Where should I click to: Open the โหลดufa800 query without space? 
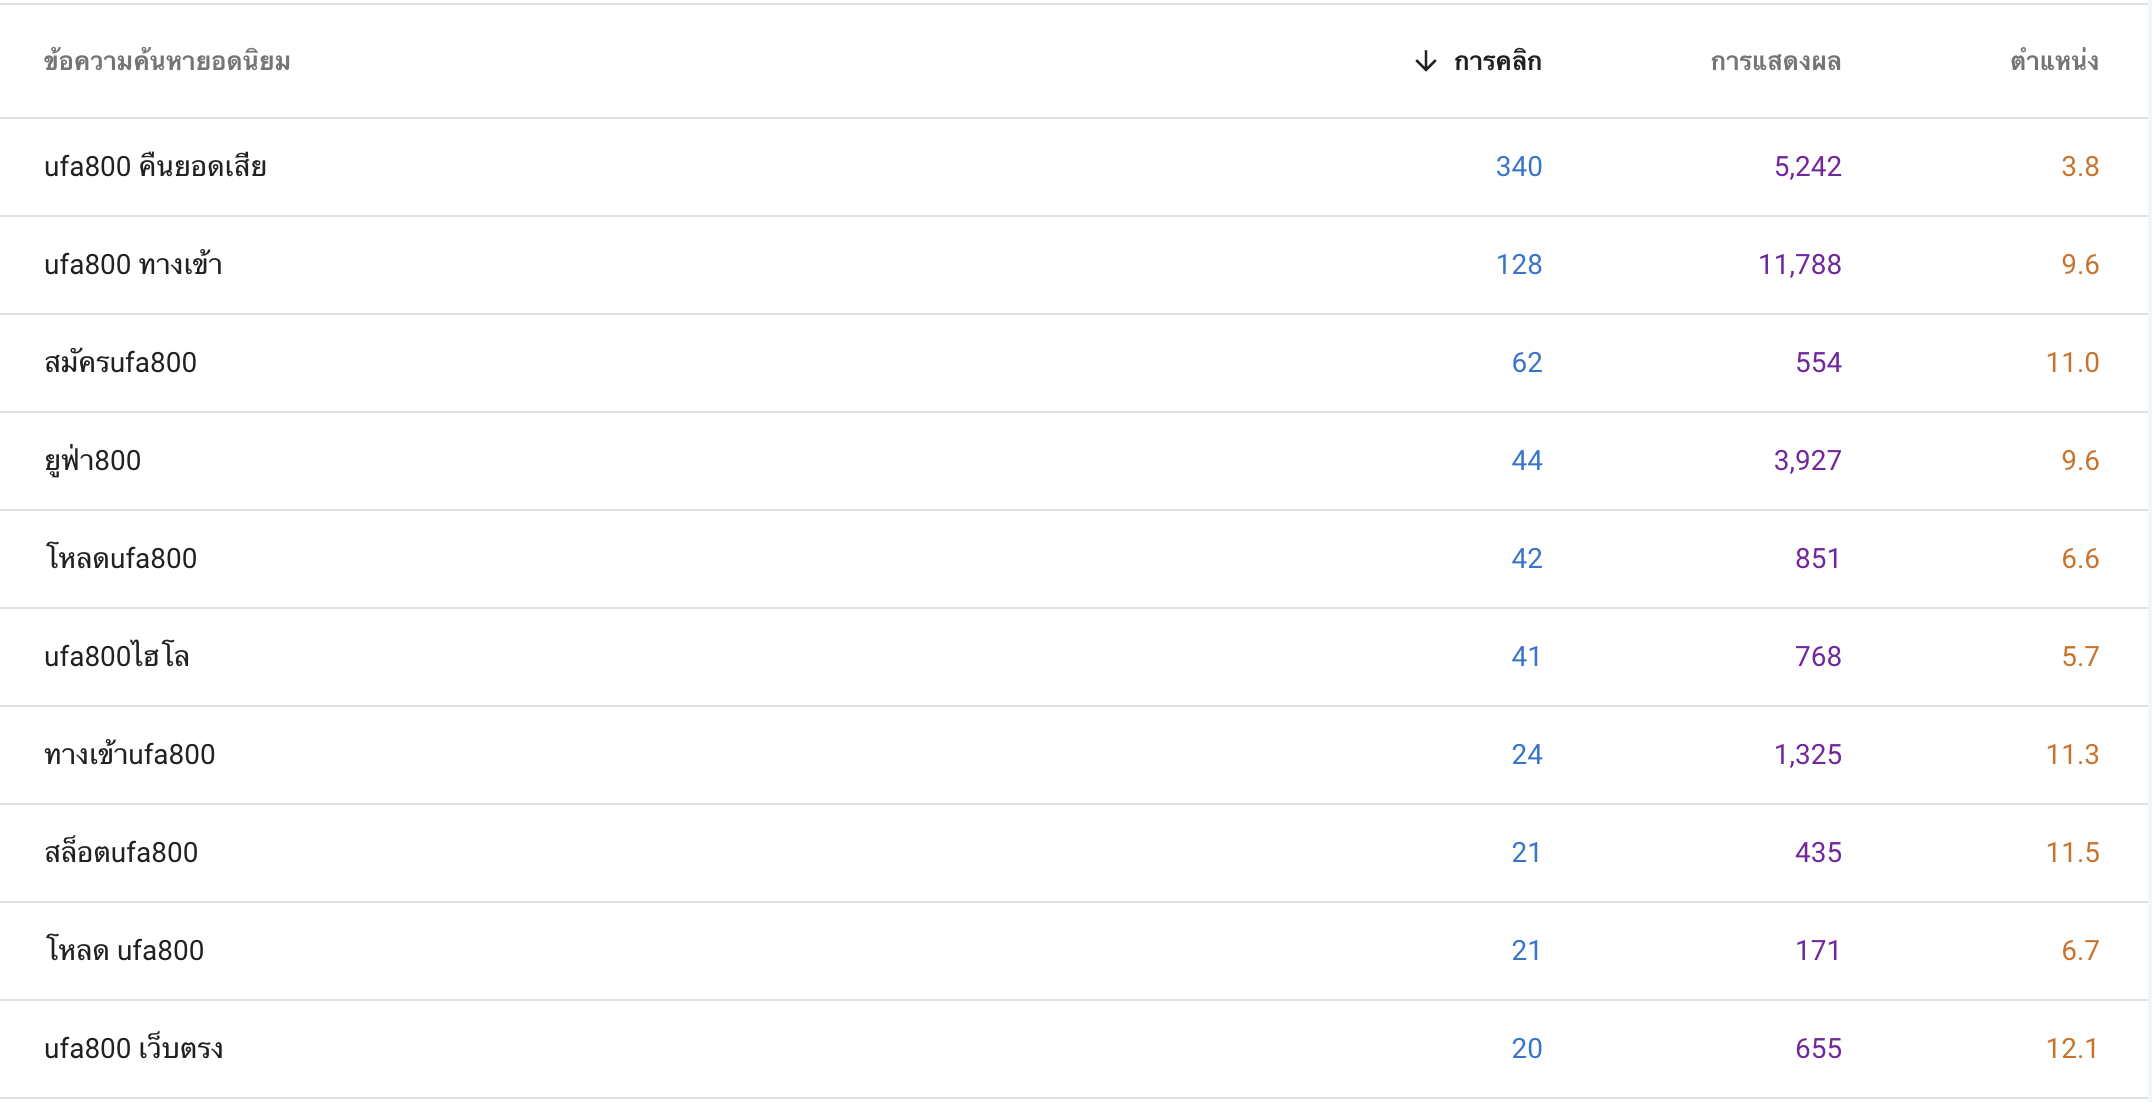(x=1074, y=559)
